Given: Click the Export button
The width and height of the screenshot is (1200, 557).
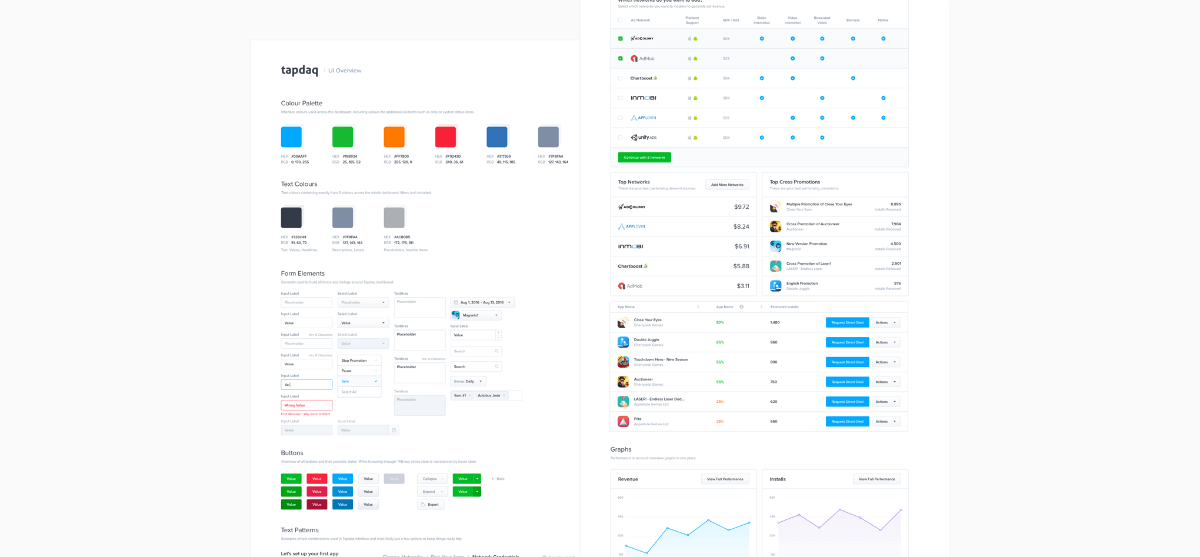Looking at the screenshot, I should (429, 504).
